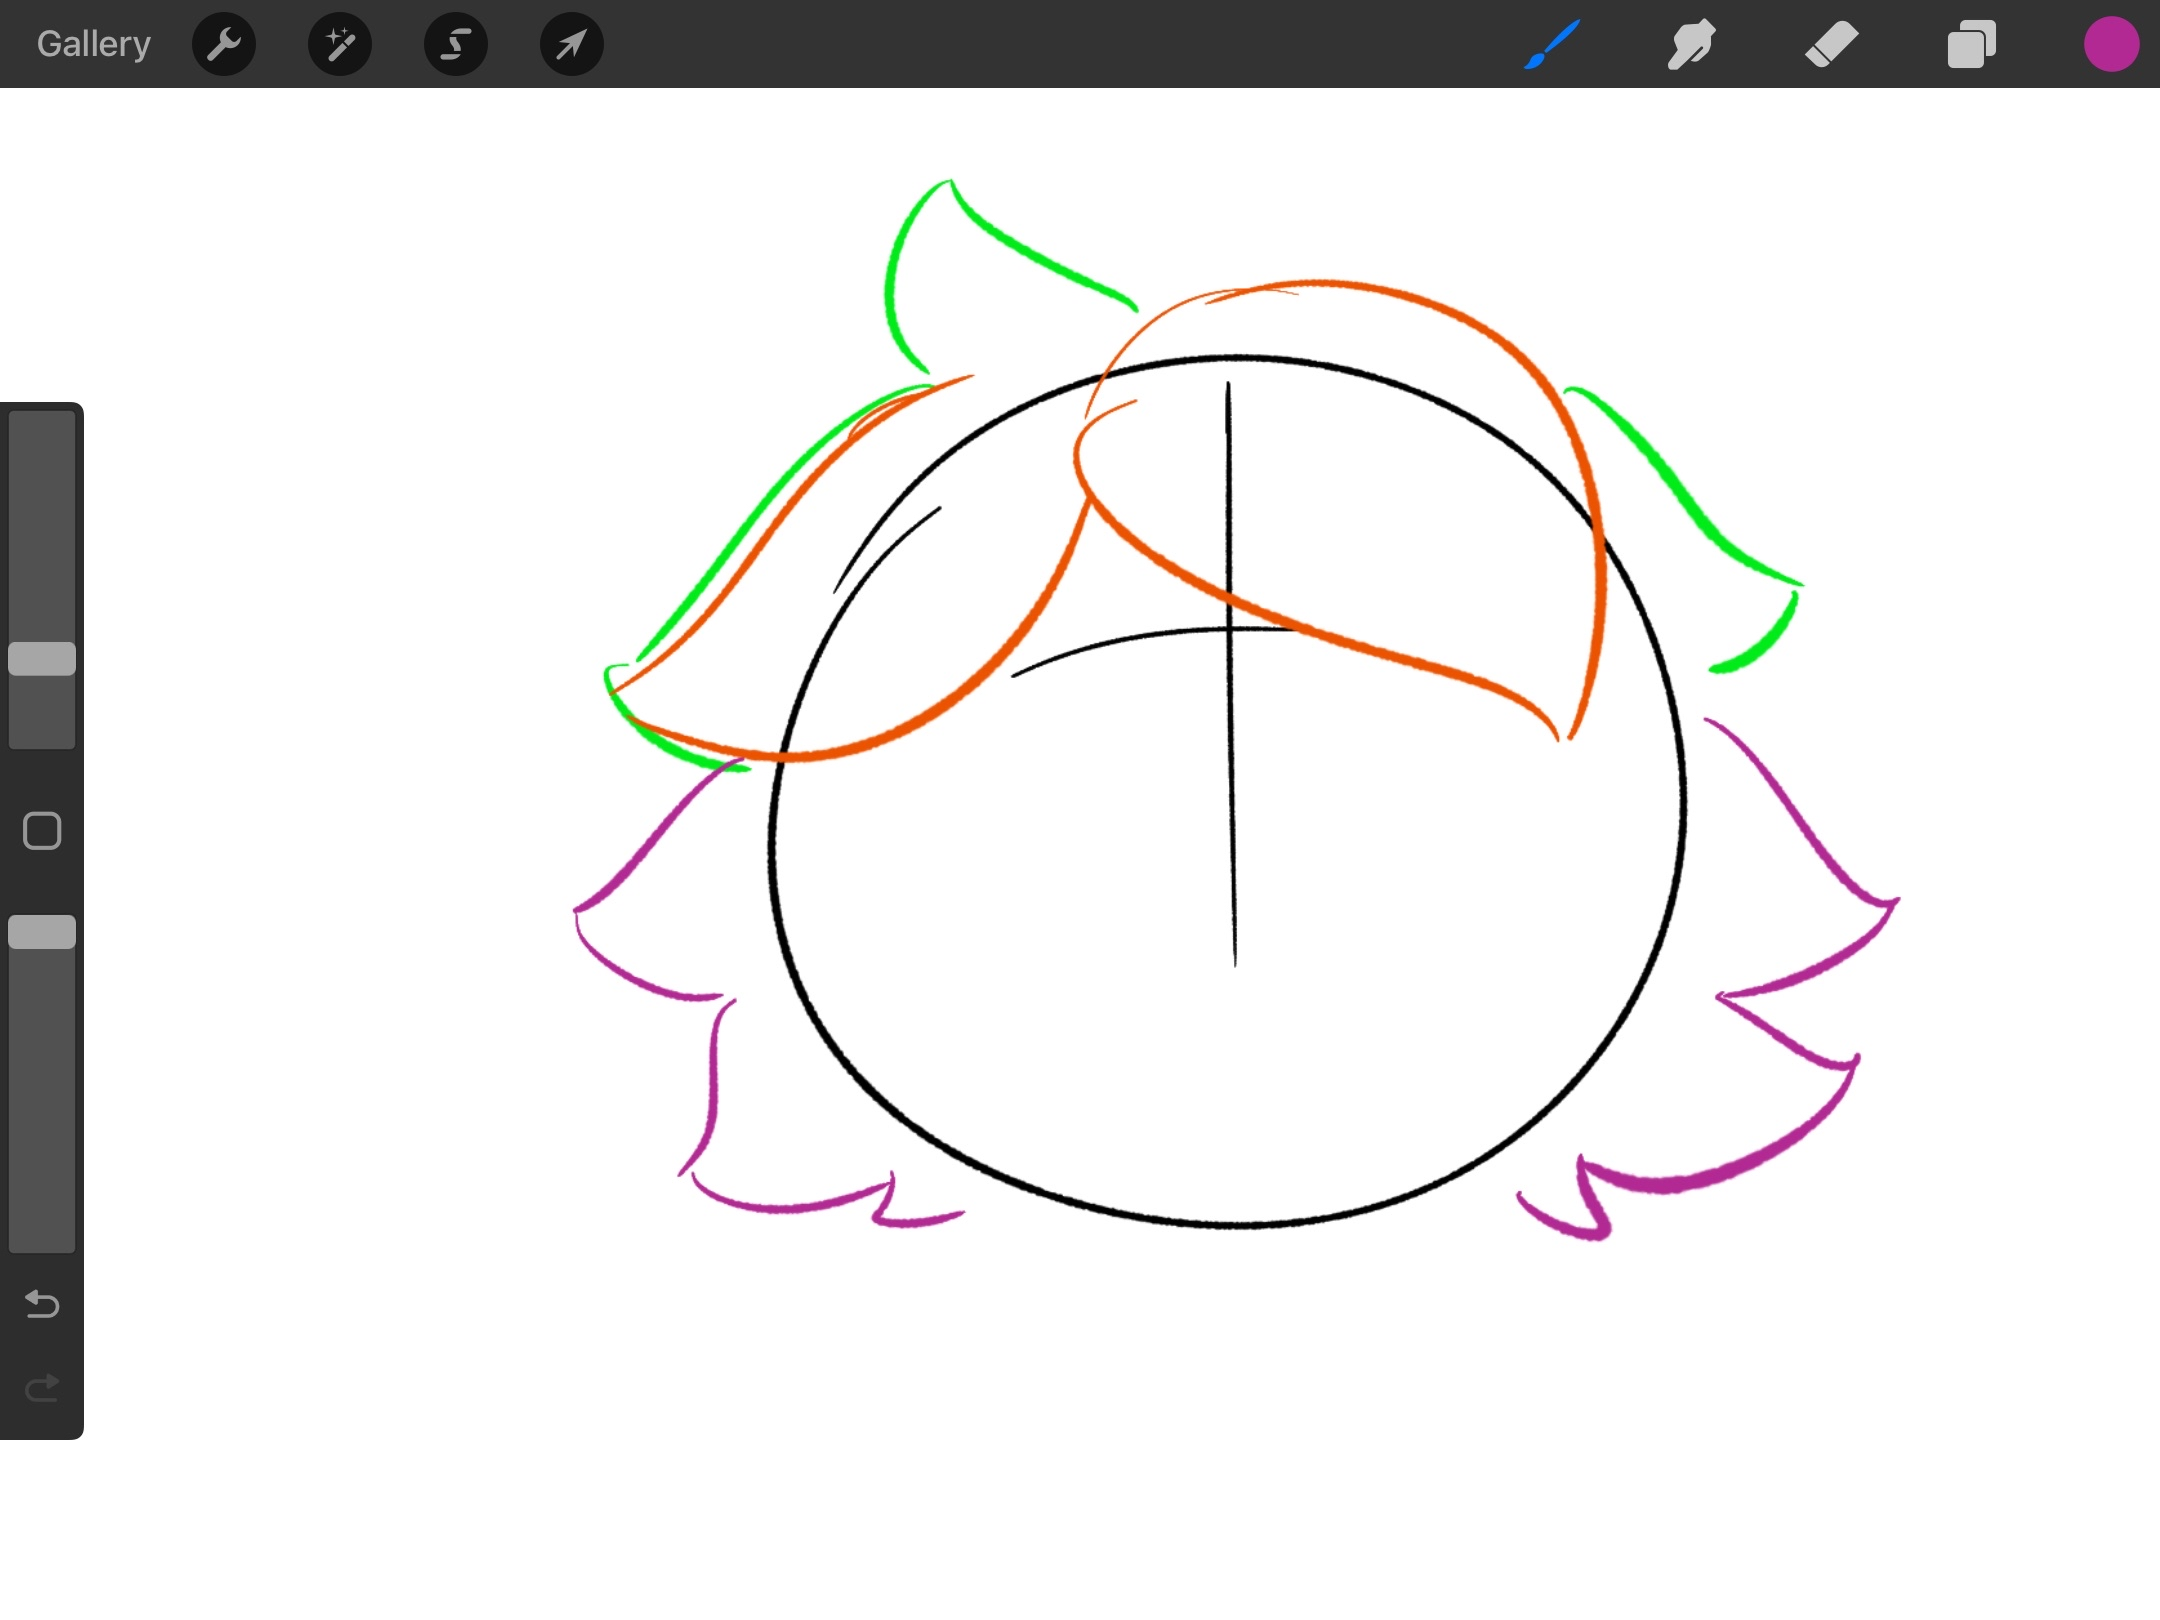
Task: Open the Actions wrench menu
Action: click(x=223, y=45)
